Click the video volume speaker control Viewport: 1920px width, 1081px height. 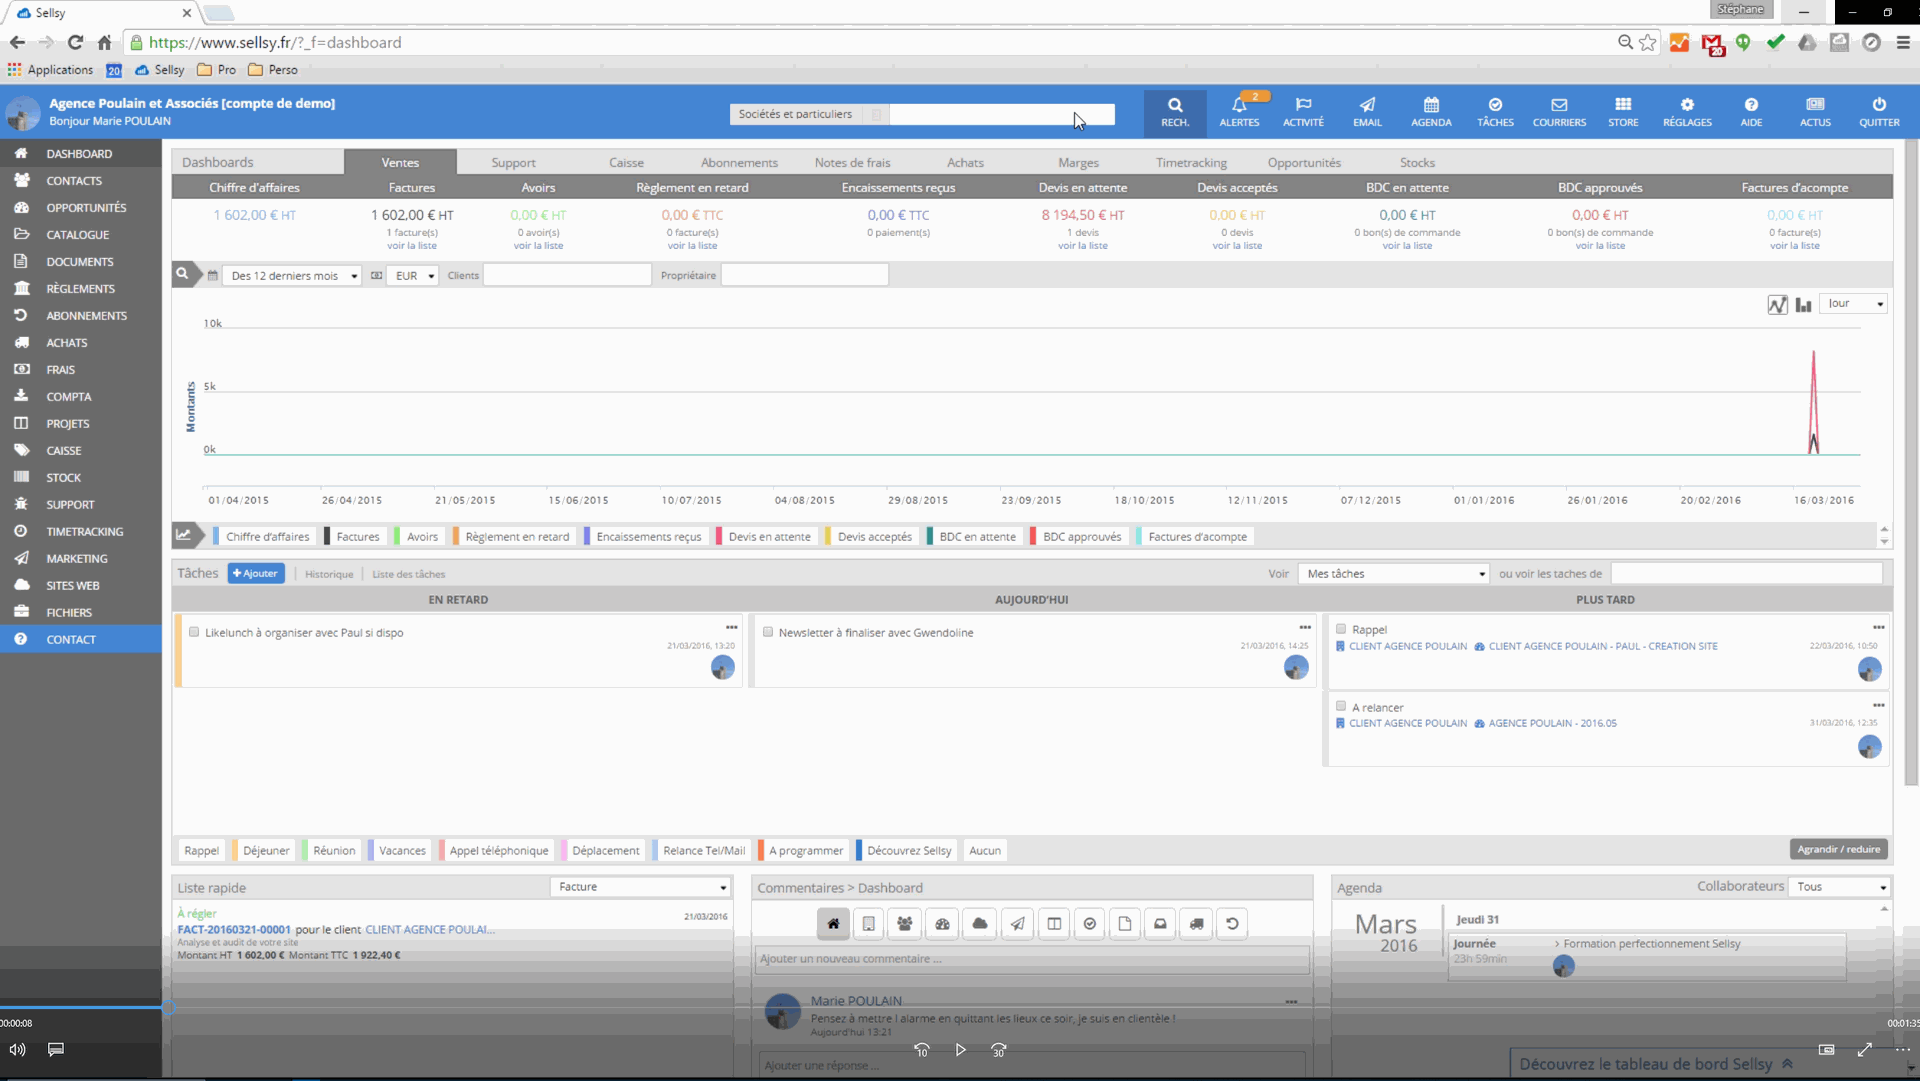click(17, 1049)
